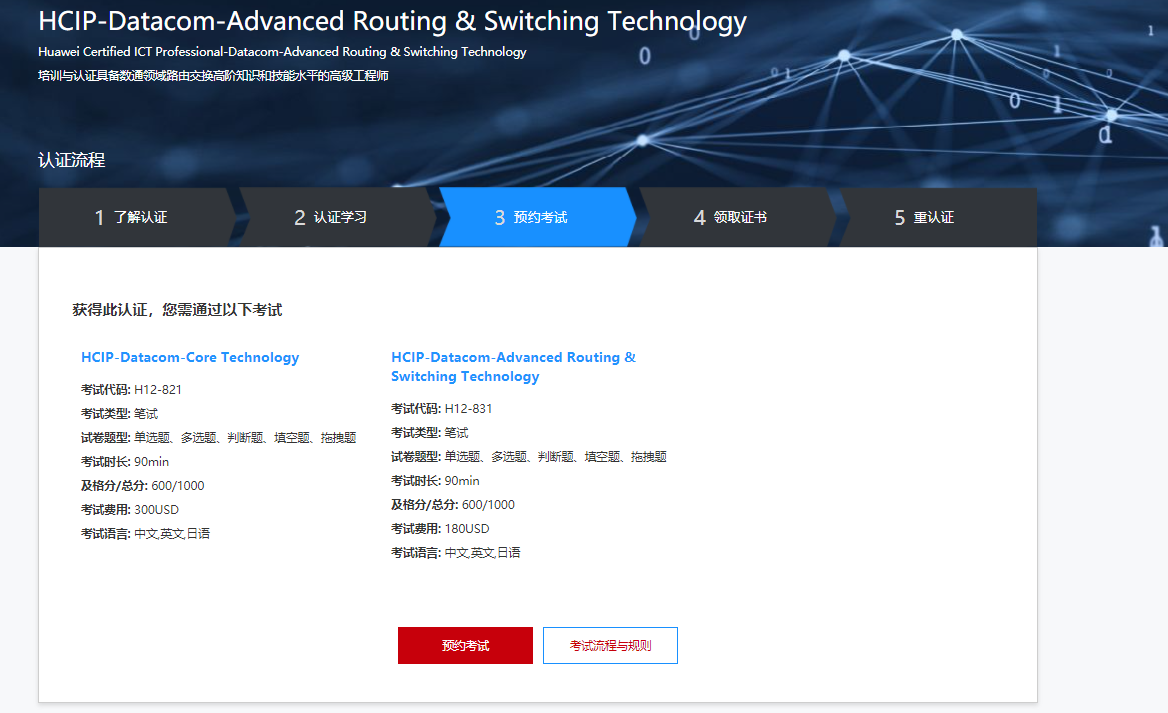Click the 180USD exam fee value
Viewport: 1168px width, 713px height.
click(x=467, y=529)
